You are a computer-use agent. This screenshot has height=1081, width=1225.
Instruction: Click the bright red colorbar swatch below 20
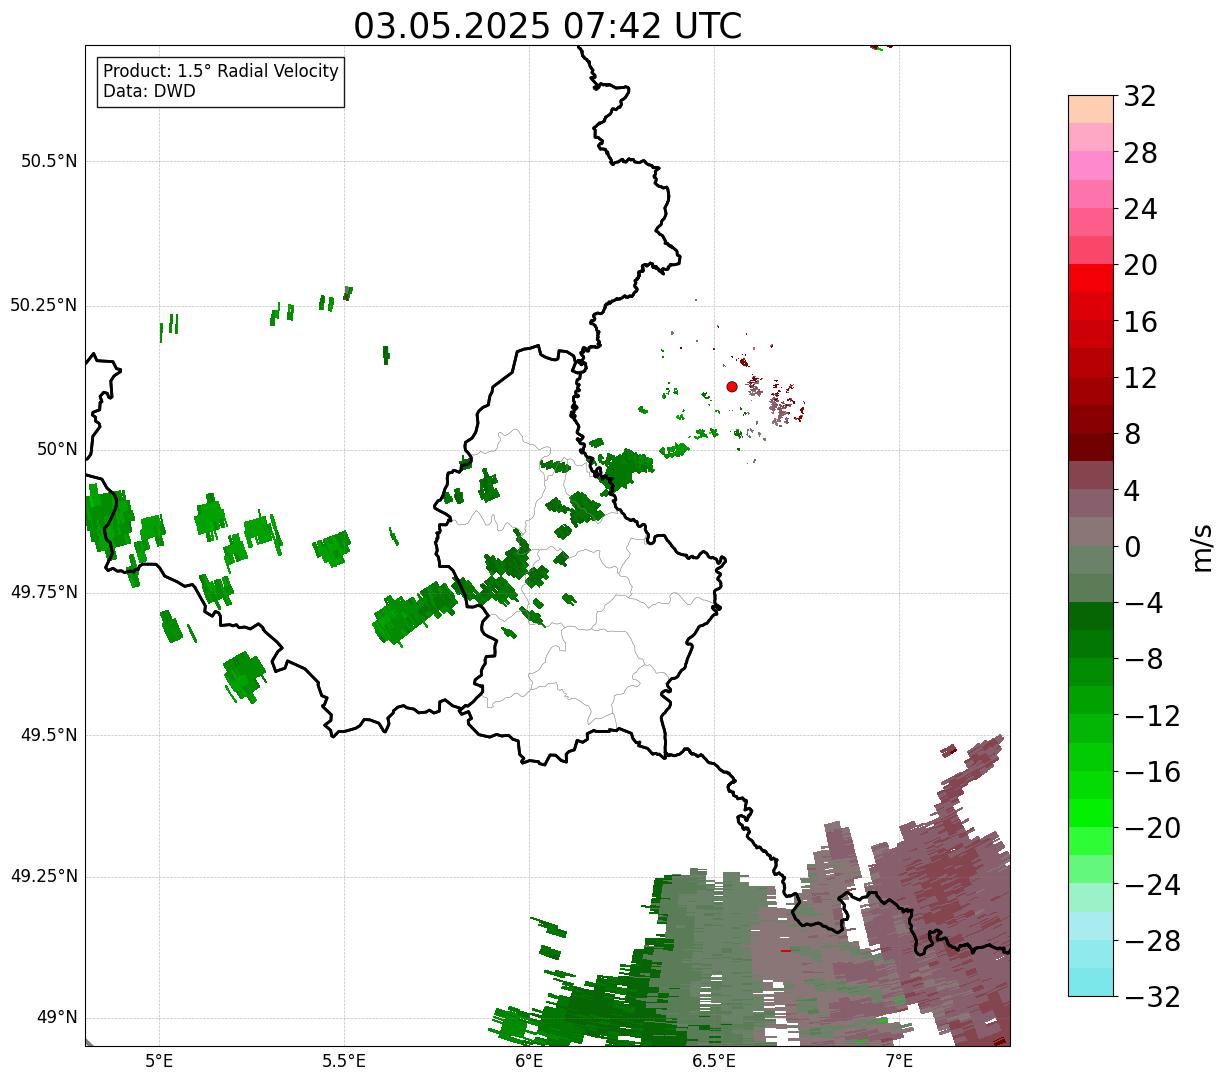pos(1091,278)
